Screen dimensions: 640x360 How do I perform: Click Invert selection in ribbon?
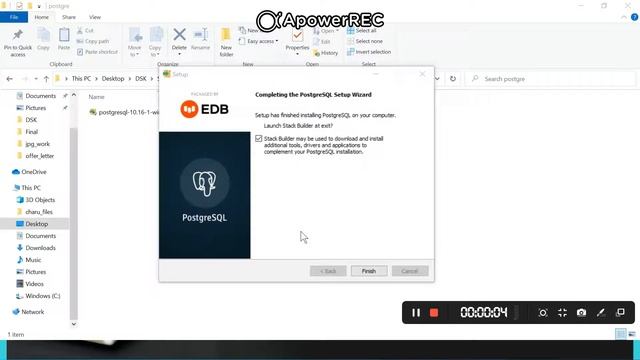369,52
